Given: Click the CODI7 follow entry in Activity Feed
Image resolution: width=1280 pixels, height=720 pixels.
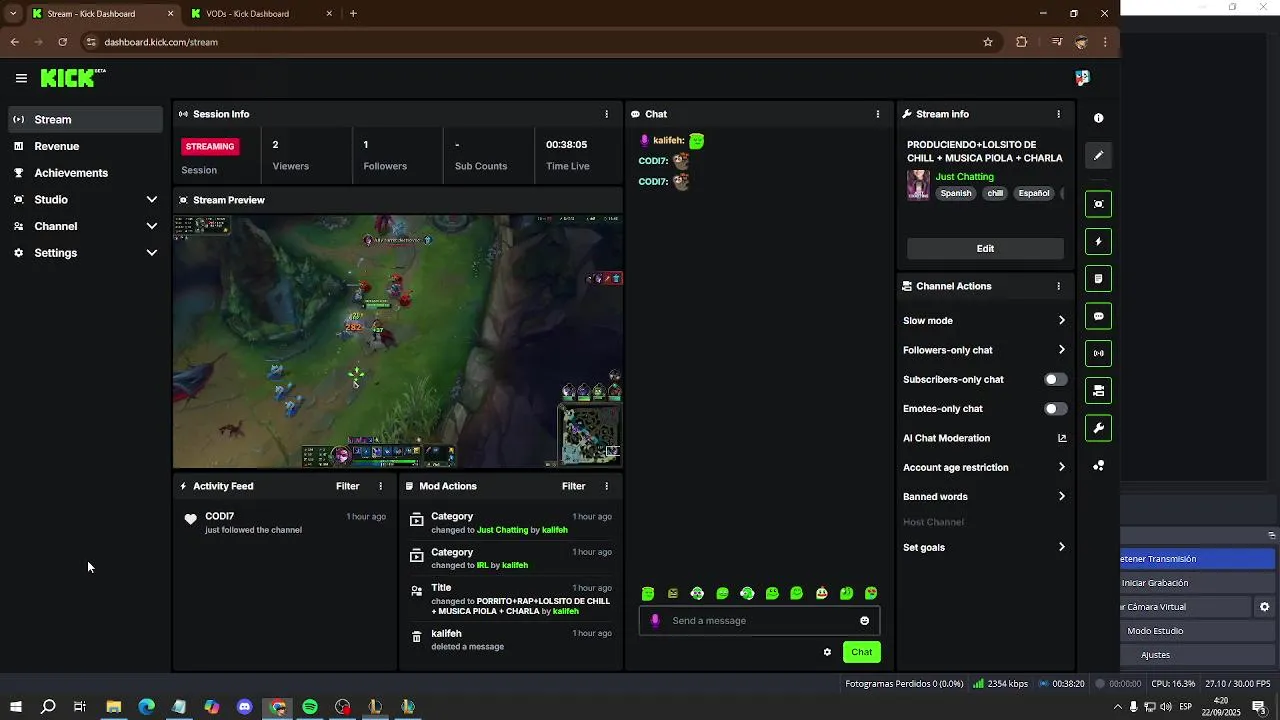Looking at the screenshot, I should (285, 523).
